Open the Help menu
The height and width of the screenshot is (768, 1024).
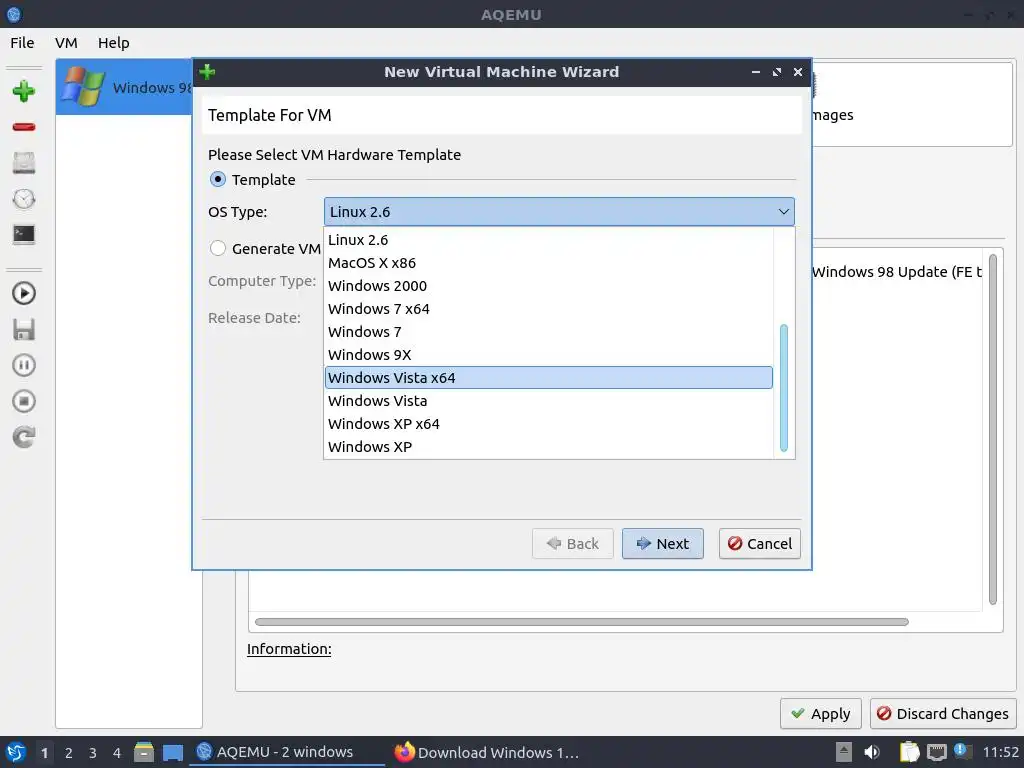[x=114, y=42]
